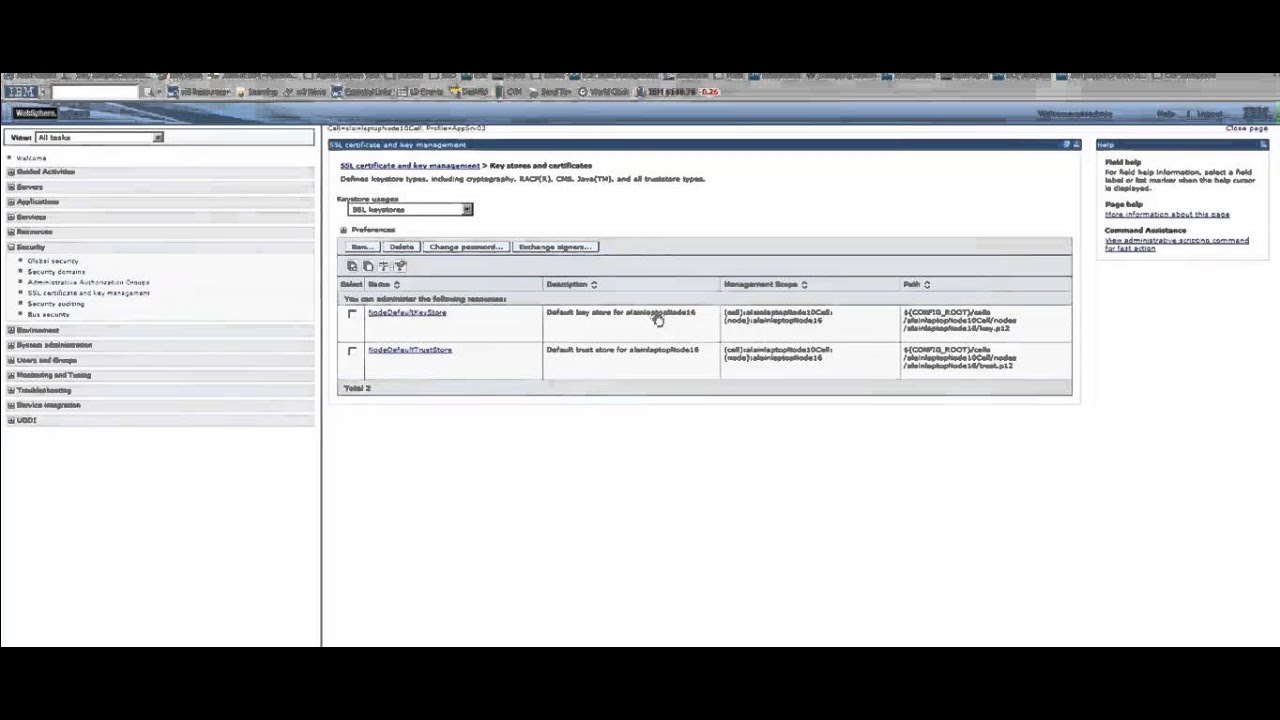Expand UDDI navigation group
Image resolution: width=1280 pixels, height=720 pixels.
tap(11, 420)
